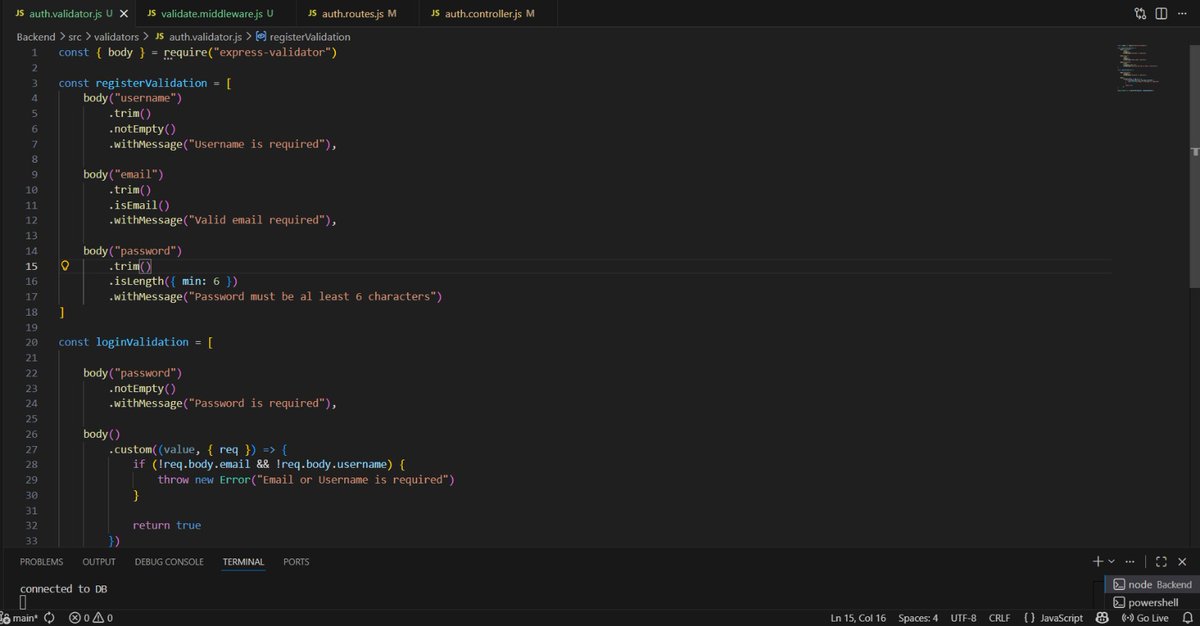
Task: Click return true on line 32
Action: point(167,525)
